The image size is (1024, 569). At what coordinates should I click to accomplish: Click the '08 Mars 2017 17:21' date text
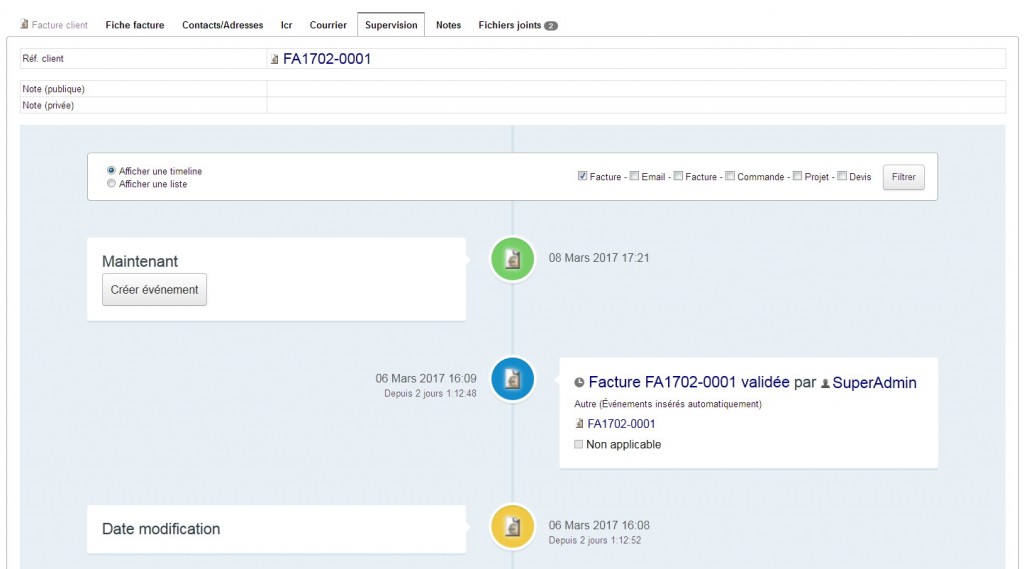tap(599, 258)
